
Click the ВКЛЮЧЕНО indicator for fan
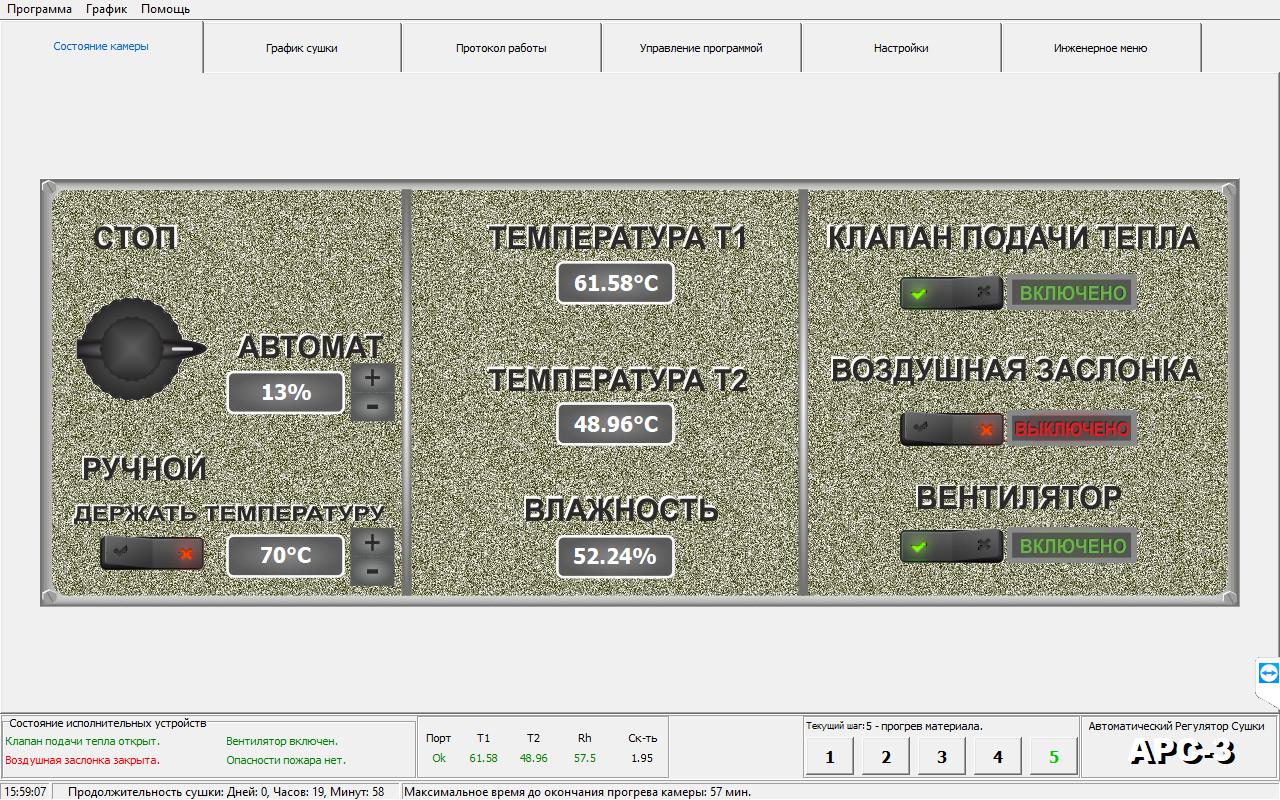click(1073, 546)
